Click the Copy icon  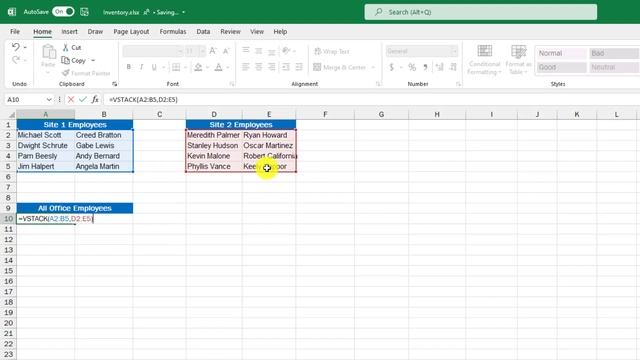pyautogui.click(x=65, y=60)
